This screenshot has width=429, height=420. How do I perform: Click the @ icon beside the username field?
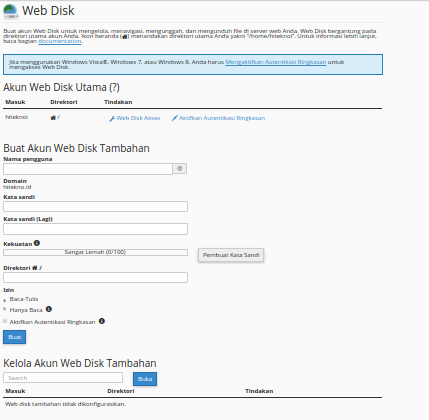coord(180,169)
